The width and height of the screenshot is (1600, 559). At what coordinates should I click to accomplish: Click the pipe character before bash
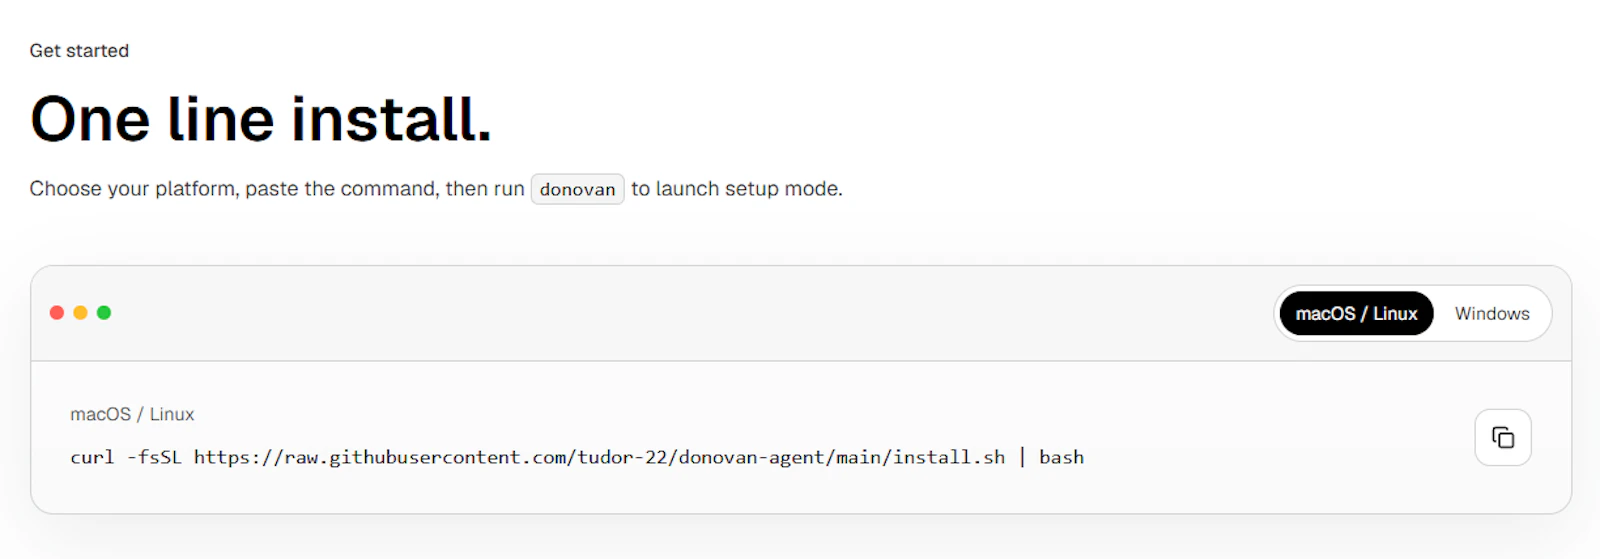click(x=1022, y=457)
